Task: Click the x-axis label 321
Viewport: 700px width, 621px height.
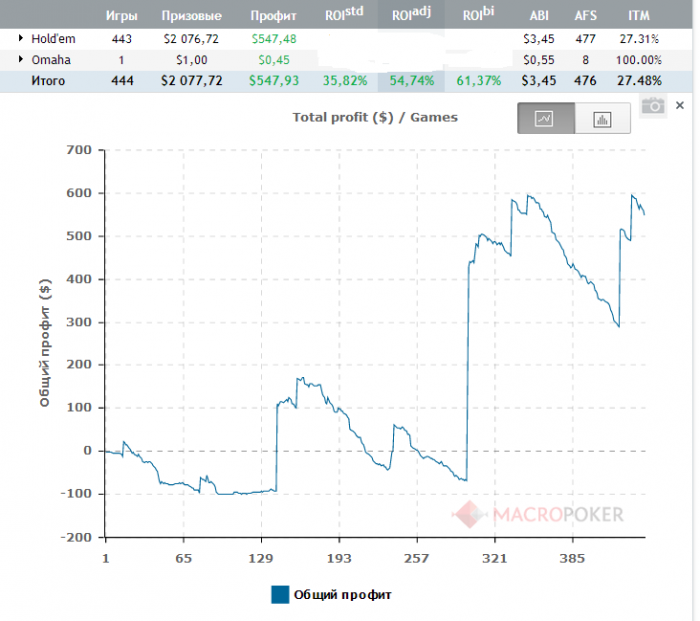Action: [x=495, y=558]
